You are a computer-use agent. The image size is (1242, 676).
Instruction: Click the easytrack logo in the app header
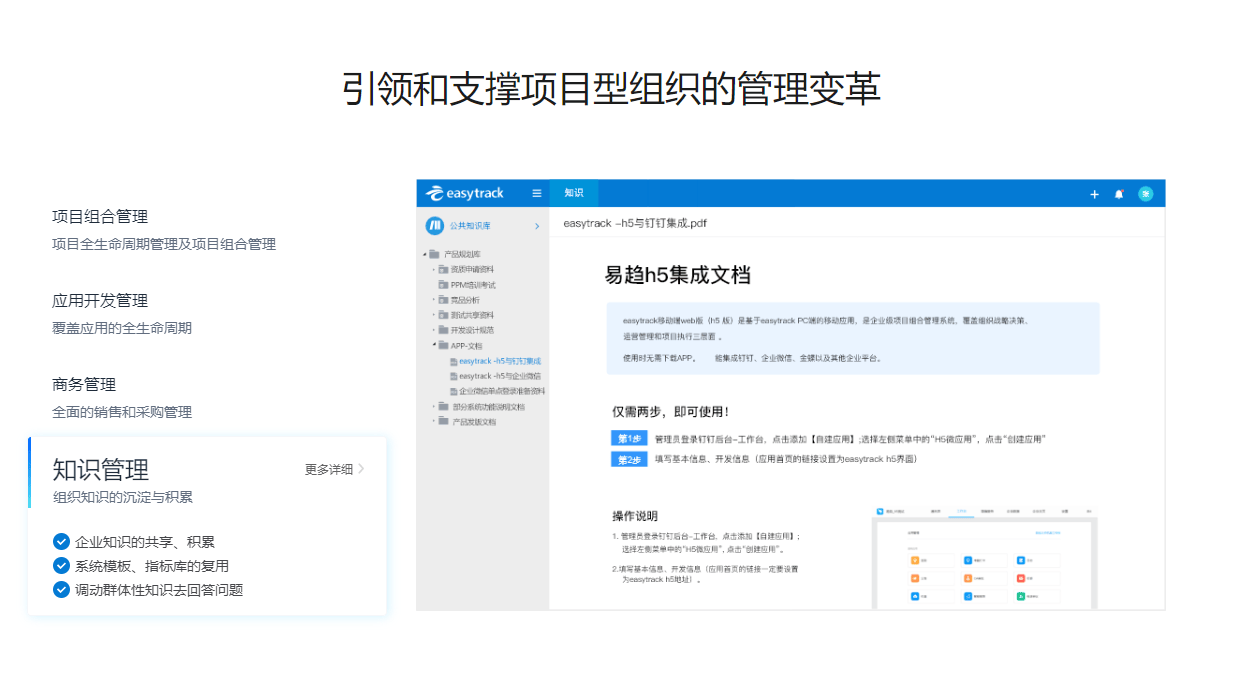click(465, 193)
